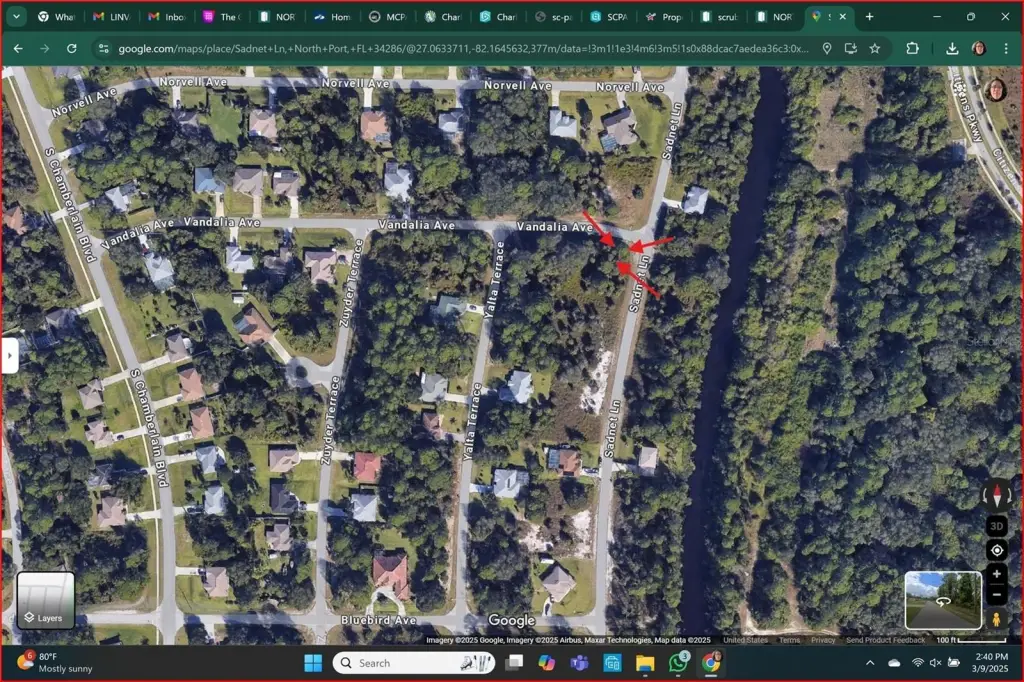Open the browser tab search dropdown
Viewport: 1024px width, 682px height.
(x=16, y=17)
